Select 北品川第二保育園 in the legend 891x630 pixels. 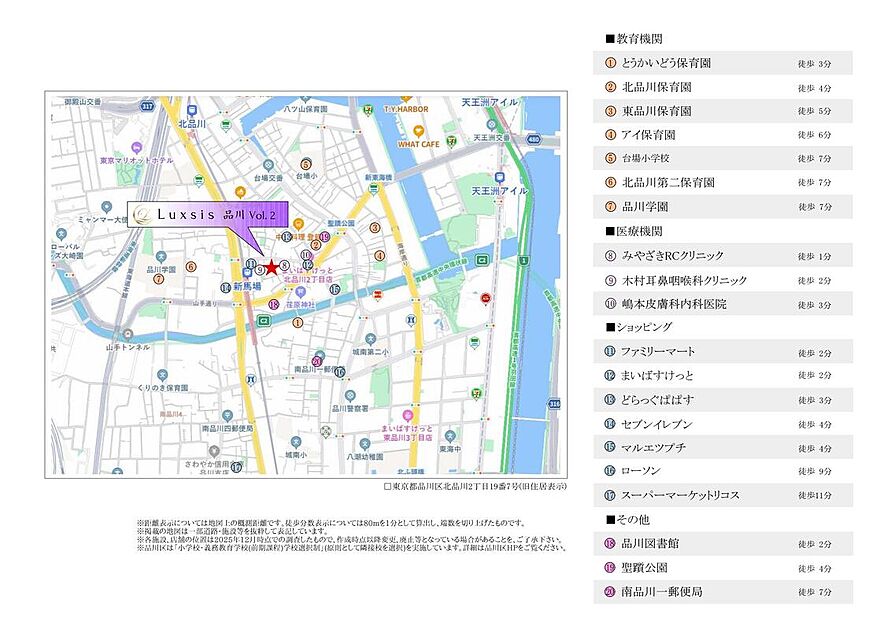click(668, 182)
